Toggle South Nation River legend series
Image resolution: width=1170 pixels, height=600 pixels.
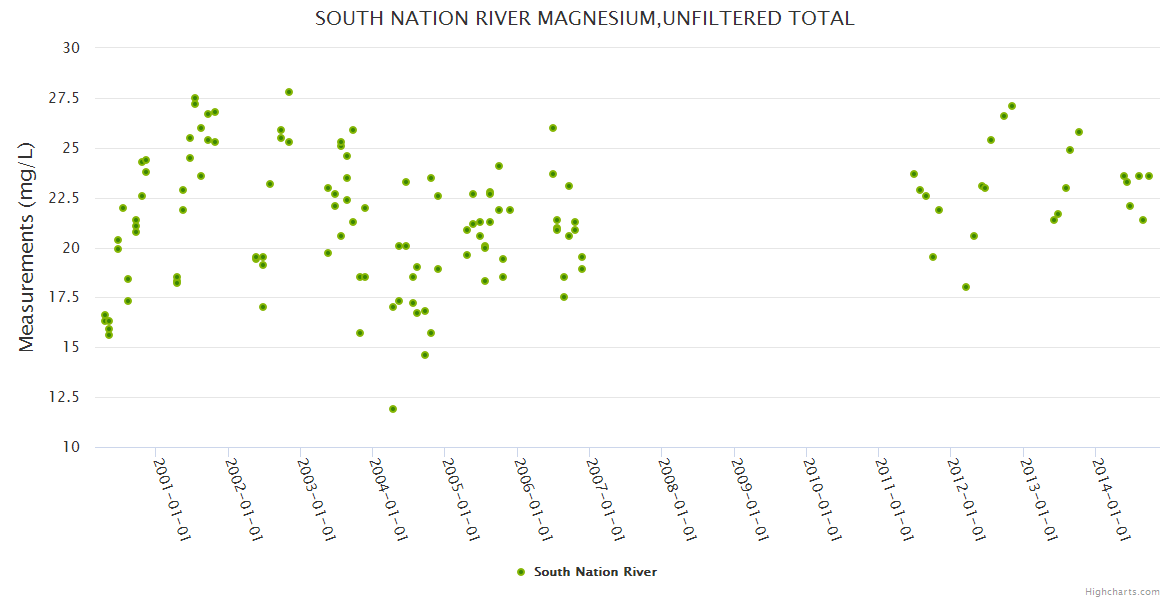(x=595, y=572)
